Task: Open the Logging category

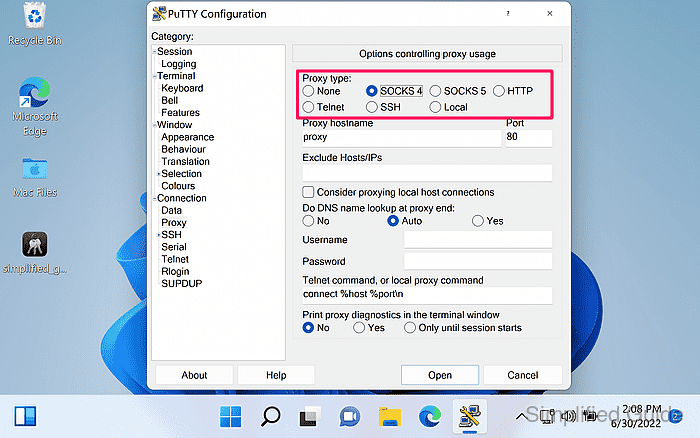Action: click(x=179, y=64)
